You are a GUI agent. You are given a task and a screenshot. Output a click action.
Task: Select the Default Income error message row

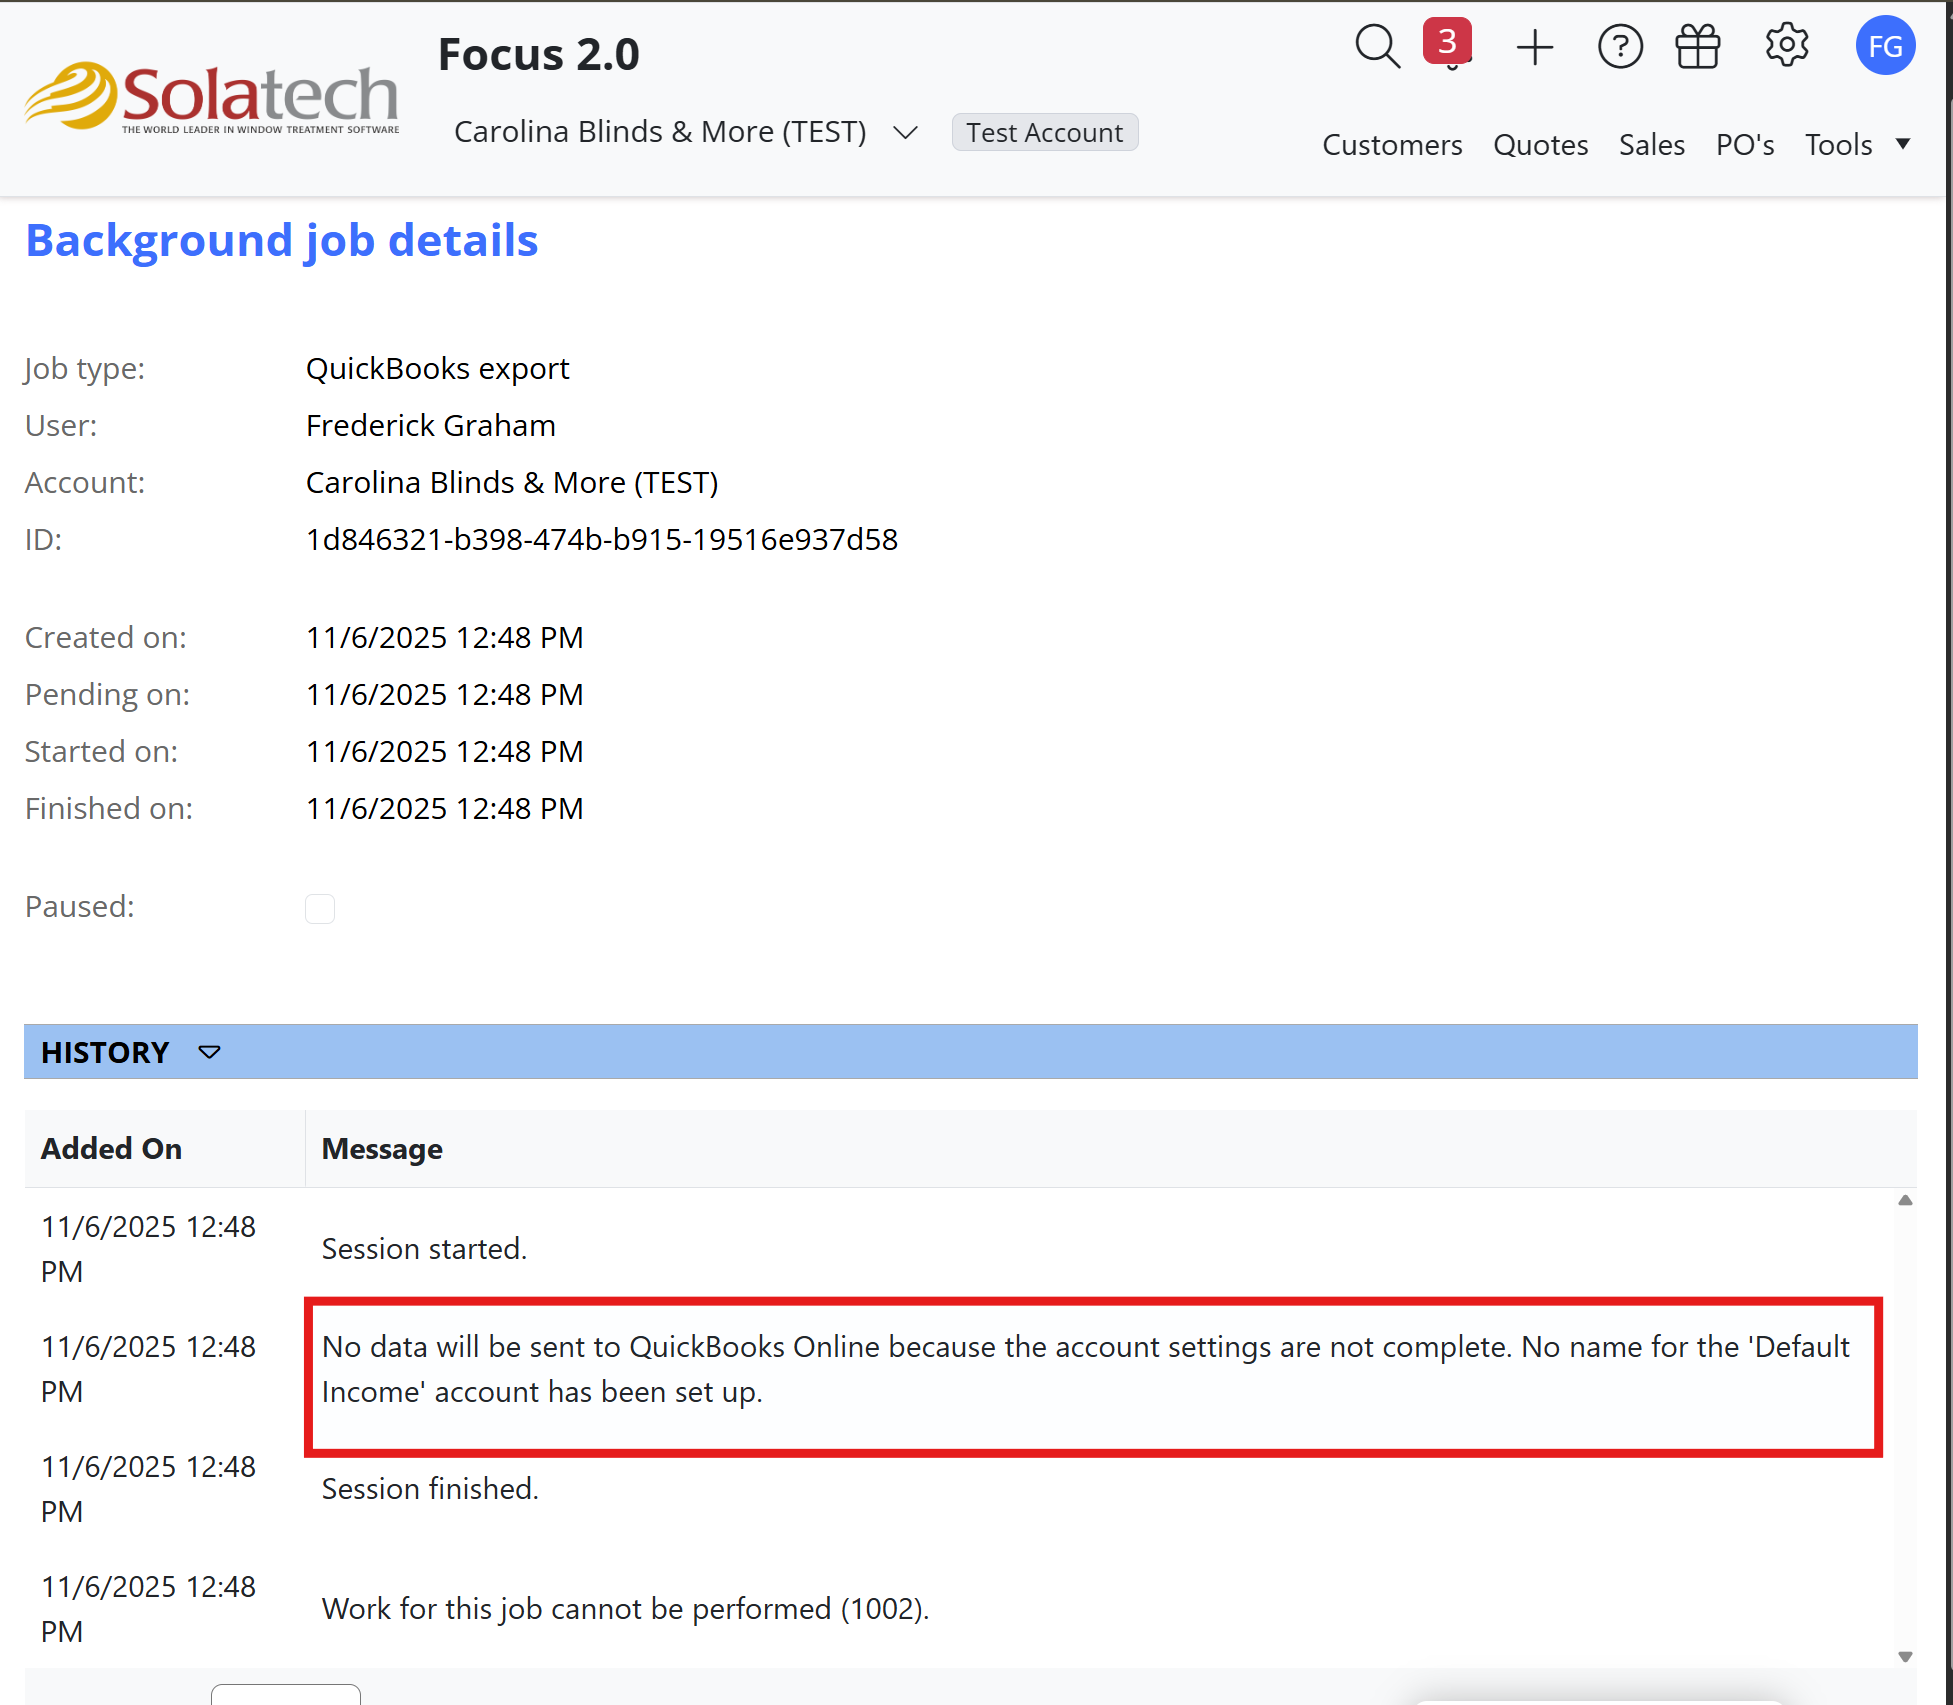pos(1085,1369)
